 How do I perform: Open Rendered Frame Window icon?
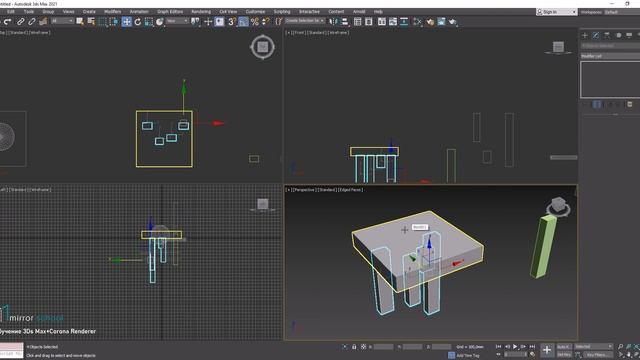click(441, 22)
